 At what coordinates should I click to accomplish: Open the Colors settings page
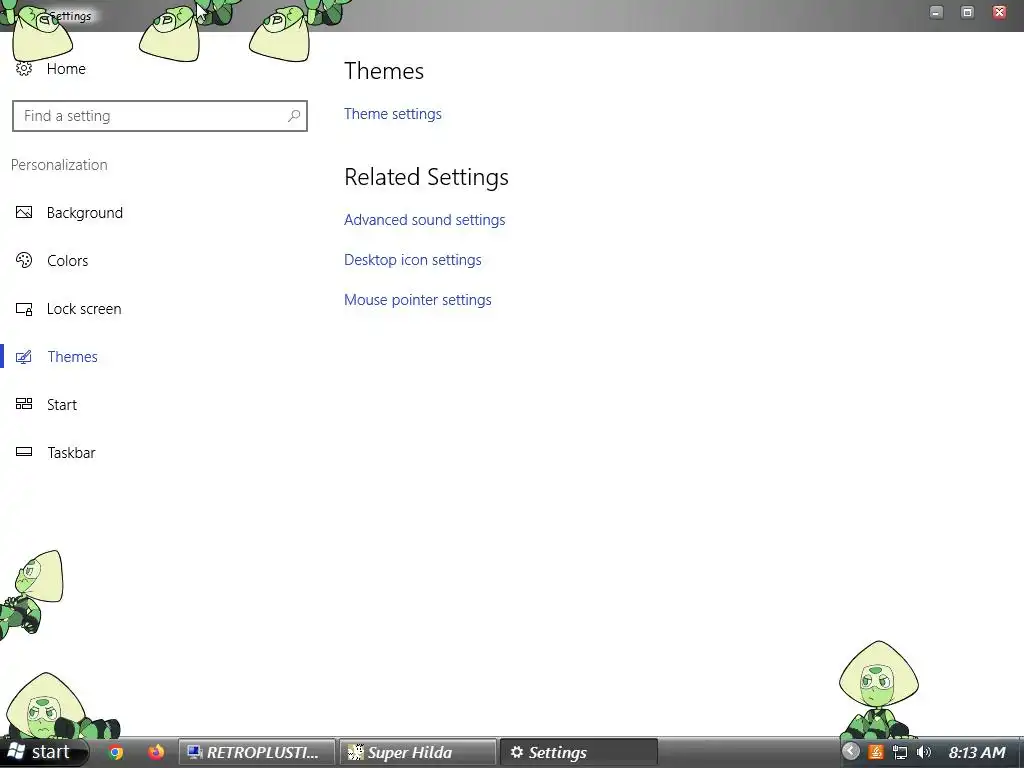tap(67, 261)
